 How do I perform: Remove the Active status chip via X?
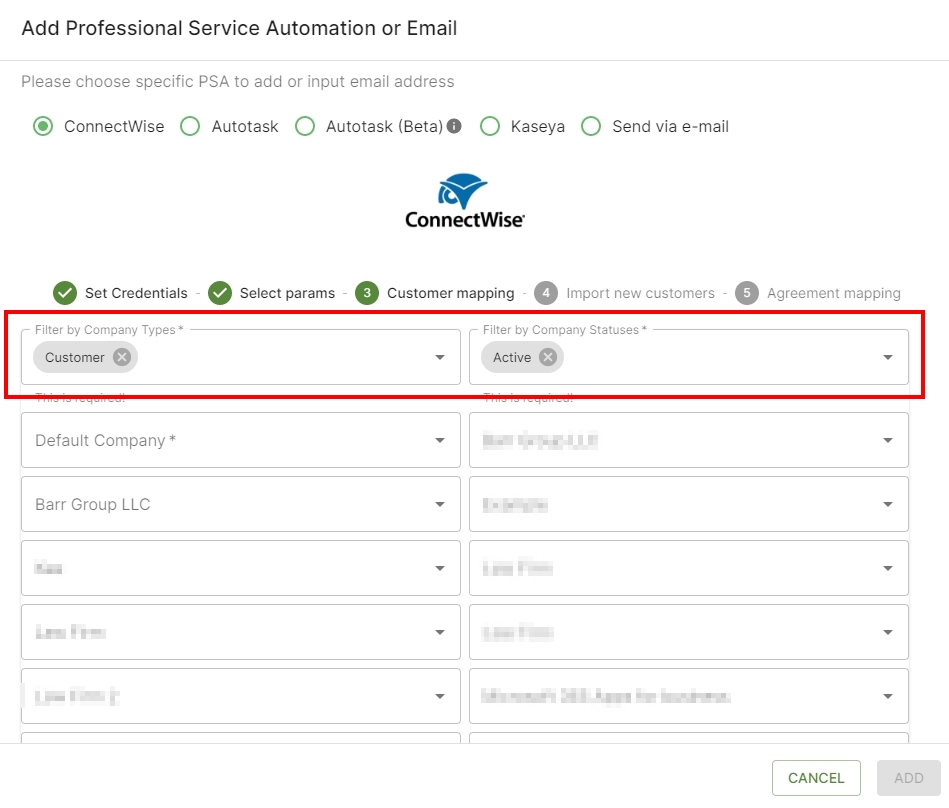click(x=548, y=357)
